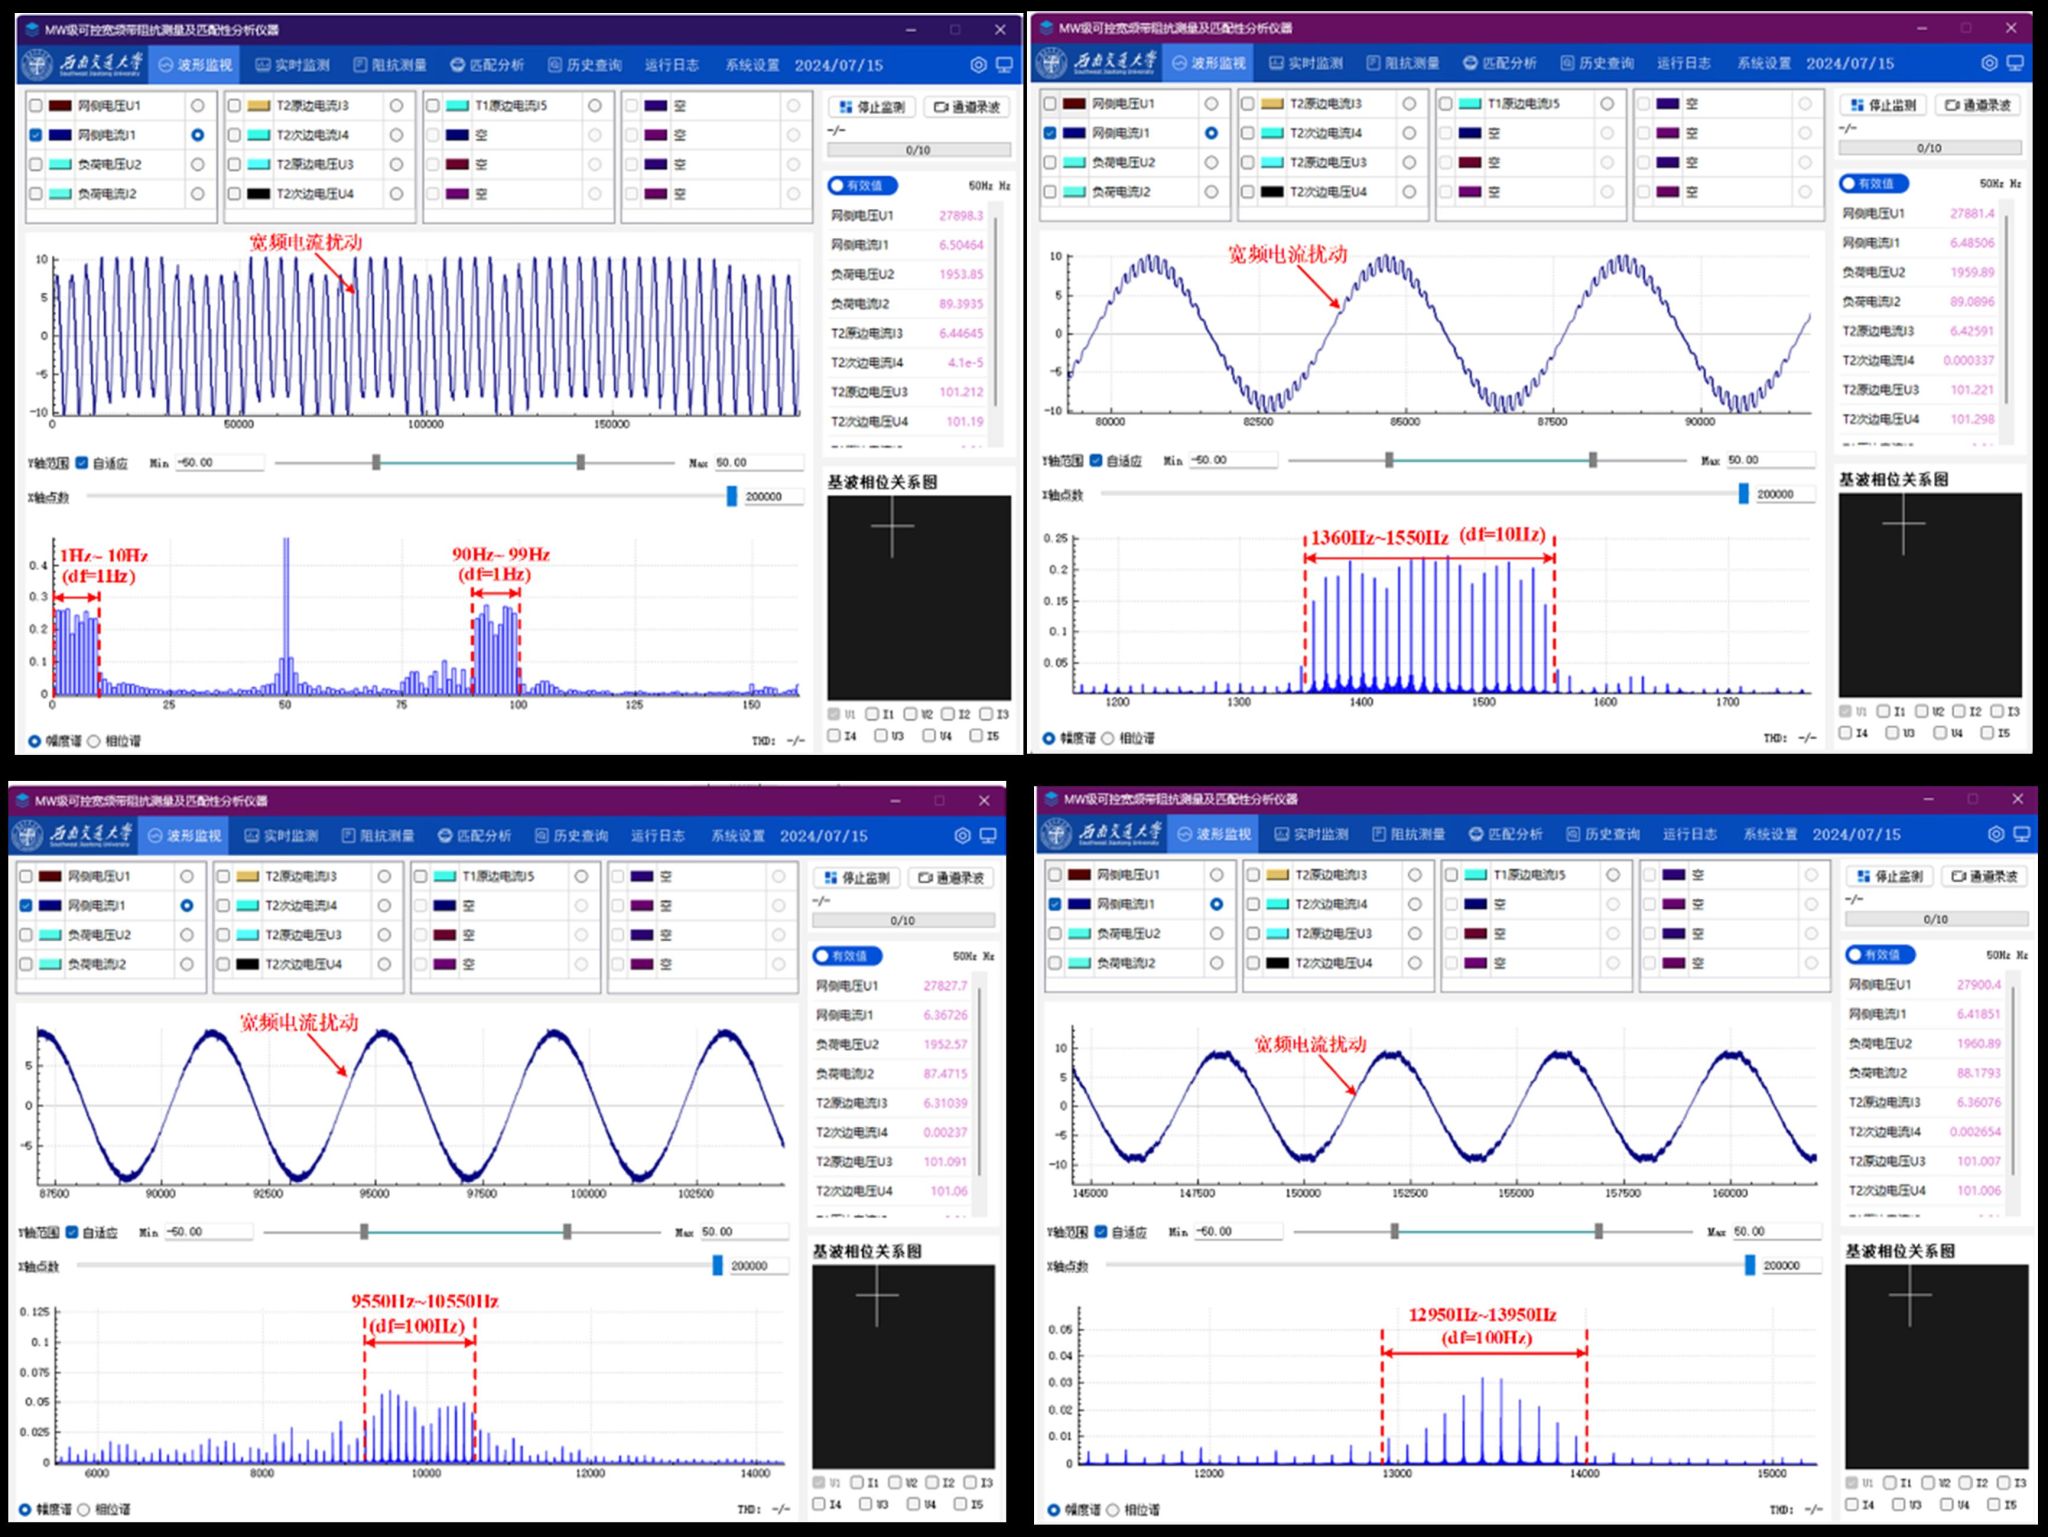Select 相位谱 radio in top-left window

tap(94, 741)
